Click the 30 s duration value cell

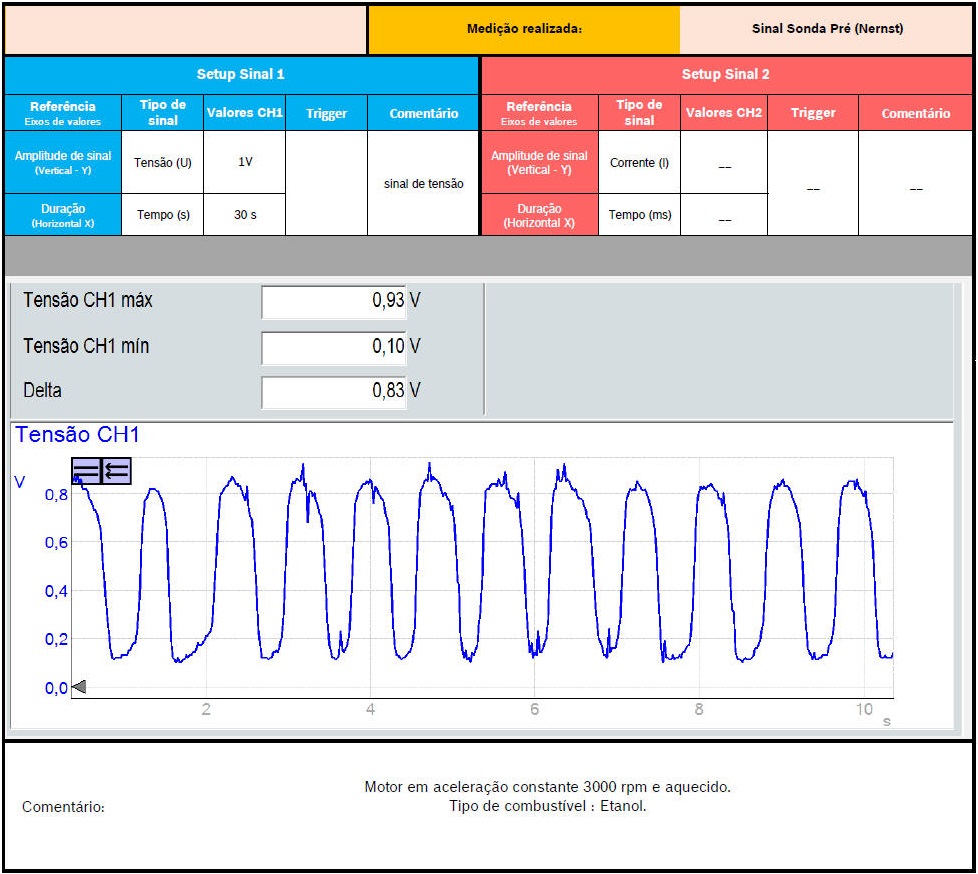click(244, 215)
